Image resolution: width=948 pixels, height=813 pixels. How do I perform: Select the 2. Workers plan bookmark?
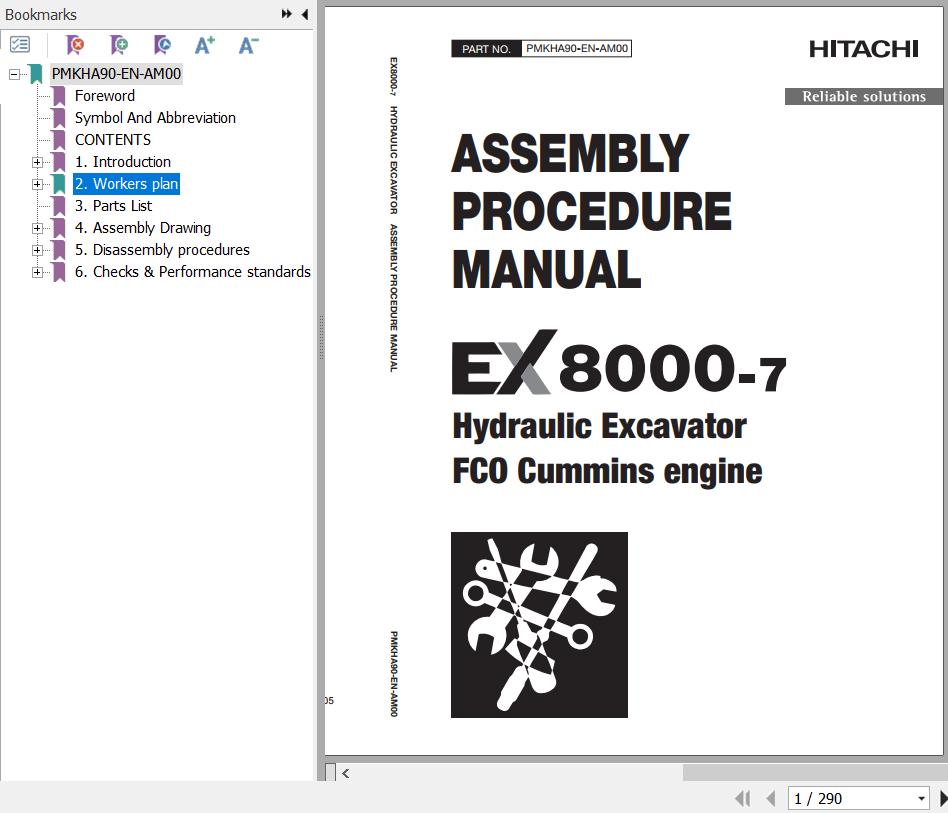tap(126, 184)
